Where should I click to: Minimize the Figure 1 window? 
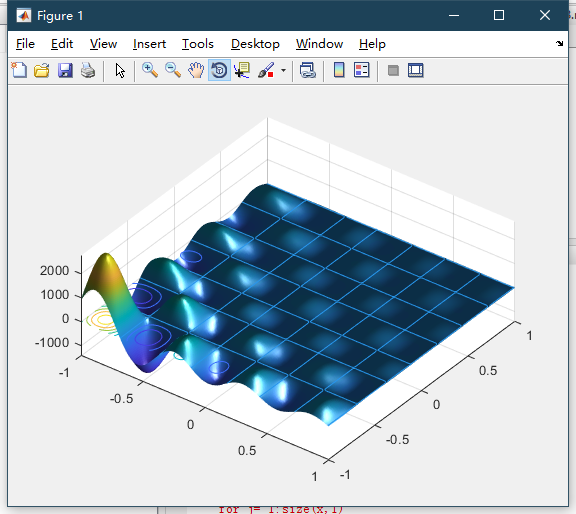point(454,15)
